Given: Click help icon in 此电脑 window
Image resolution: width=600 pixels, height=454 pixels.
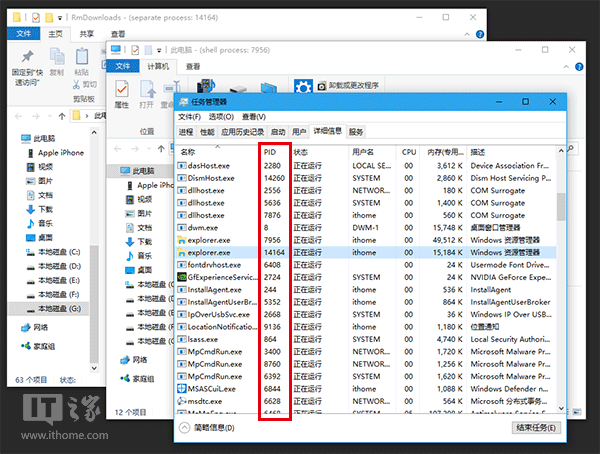Looking at the screenshot, I should click(x=579, y=67).
